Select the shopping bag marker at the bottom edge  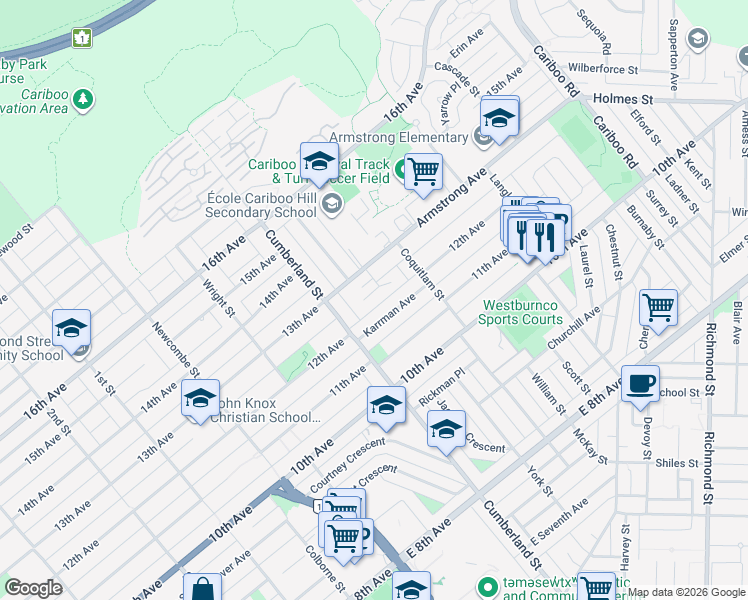coord(202,587)
